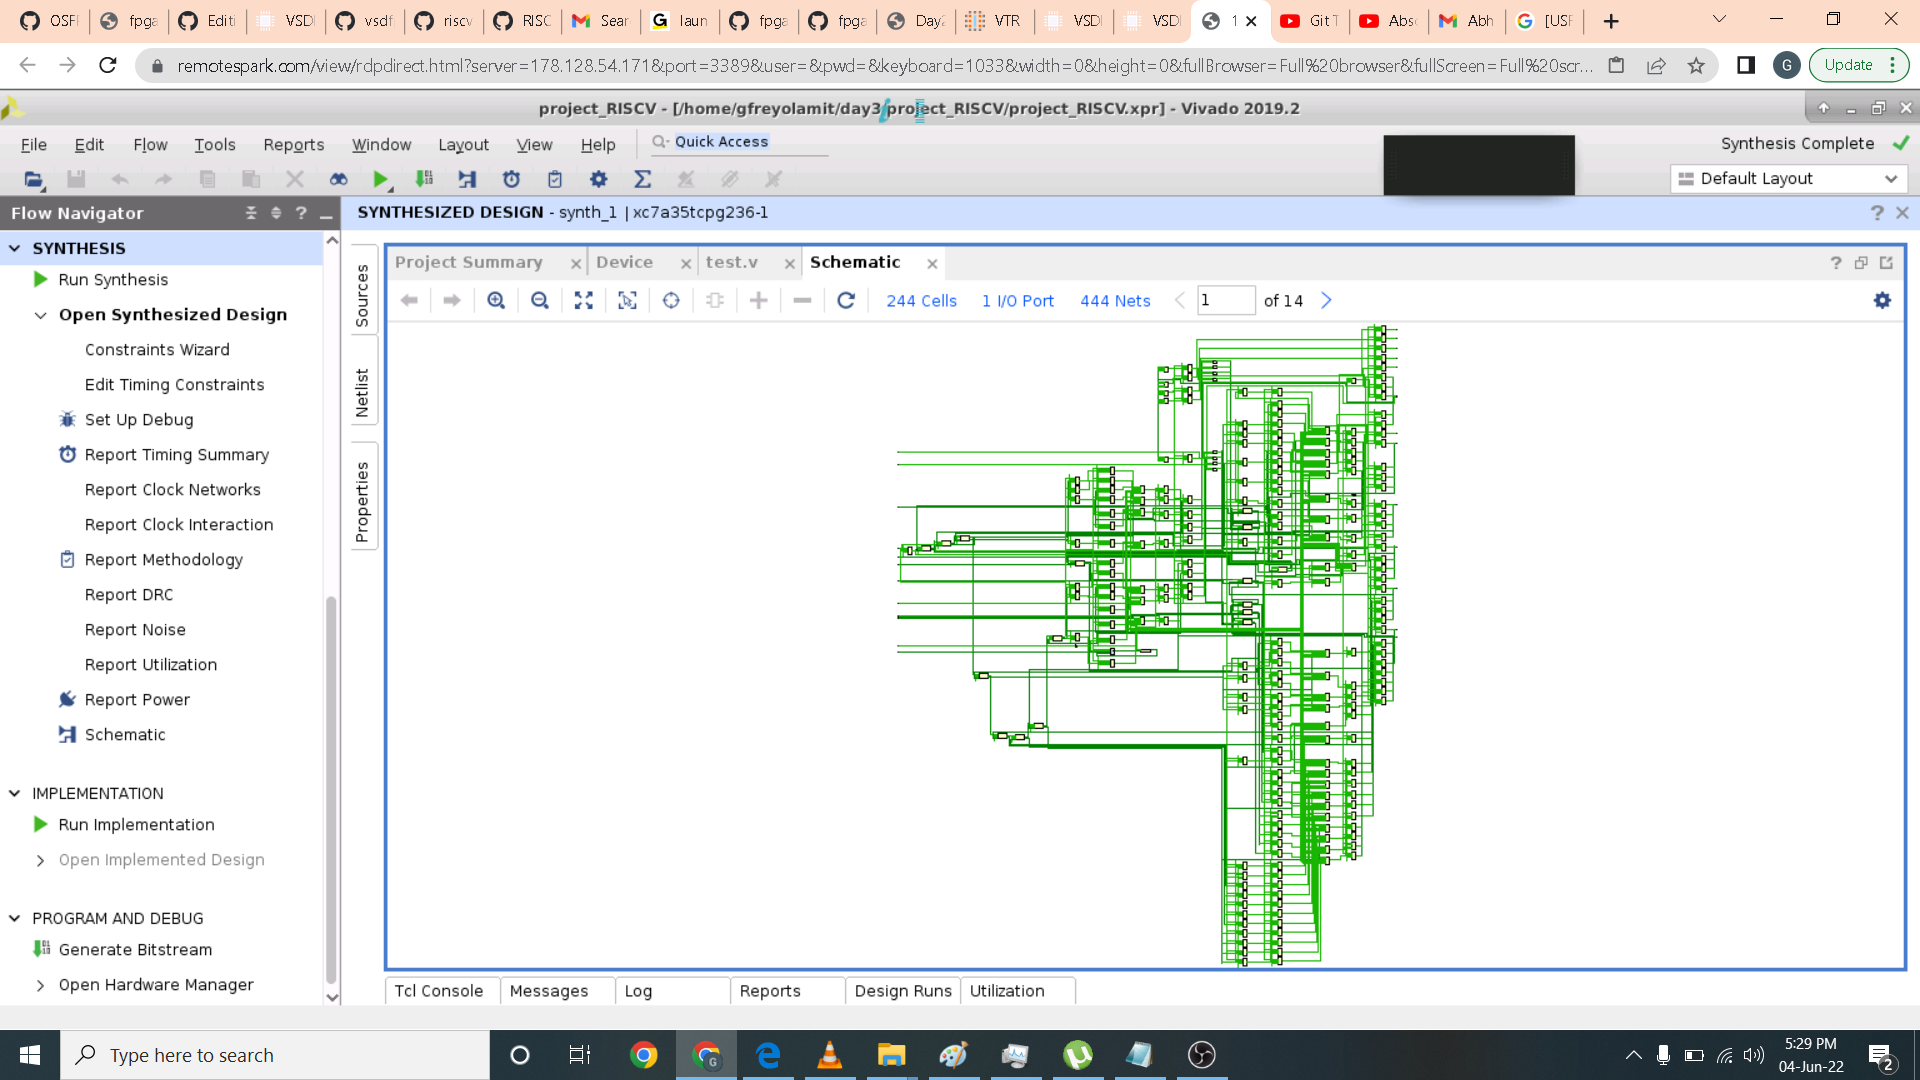Open the Tcl Console tab
The width and height of the screenshot is (1920, 1080).
[x=438, y=991]
